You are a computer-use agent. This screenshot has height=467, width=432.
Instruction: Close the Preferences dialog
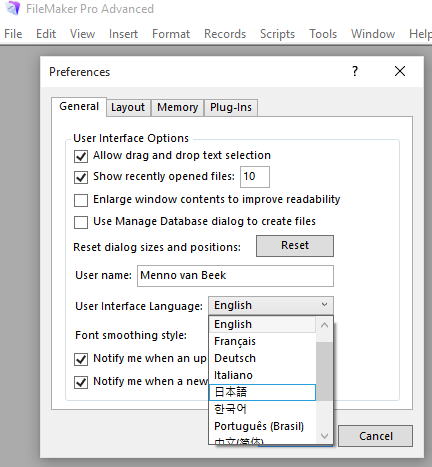[400, 71]
